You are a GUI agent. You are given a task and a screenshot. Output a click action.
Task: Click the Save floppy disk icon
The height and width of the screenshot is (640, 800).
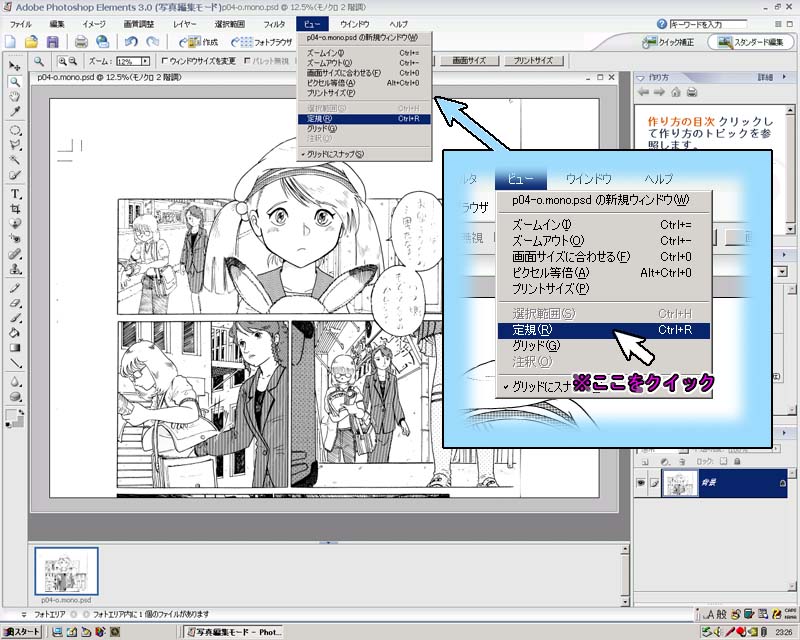52,42
